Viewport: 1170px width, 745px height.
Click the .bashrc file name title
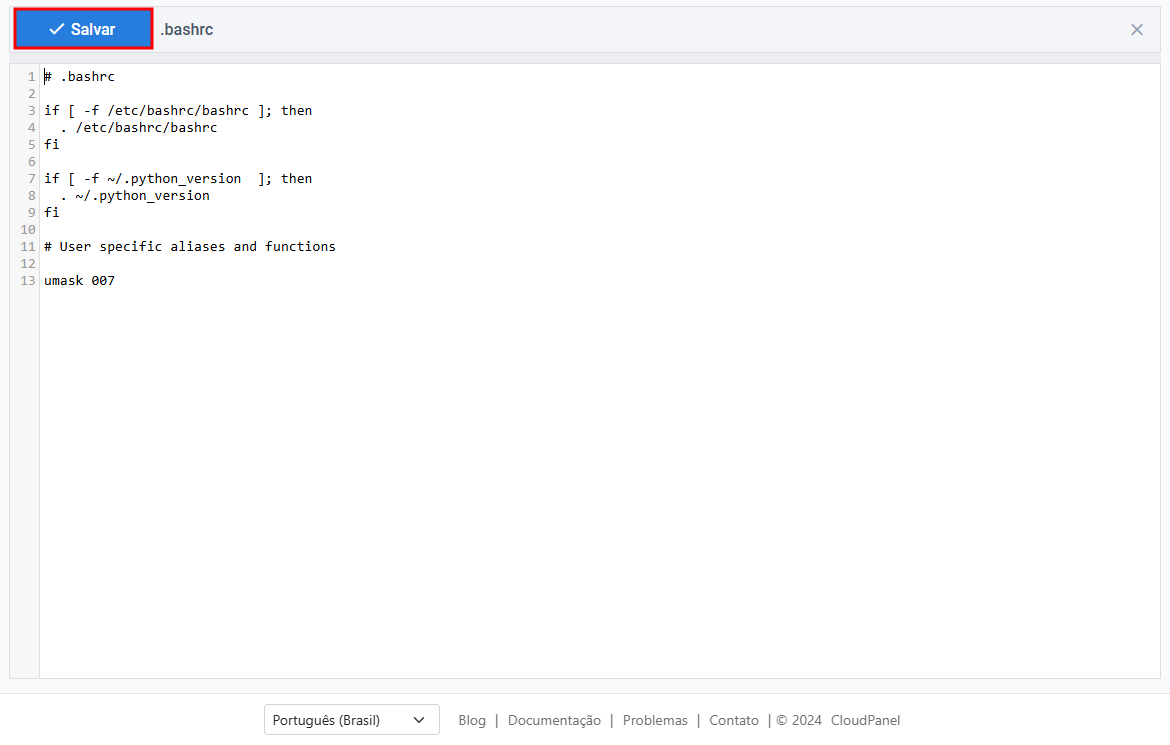187,30
